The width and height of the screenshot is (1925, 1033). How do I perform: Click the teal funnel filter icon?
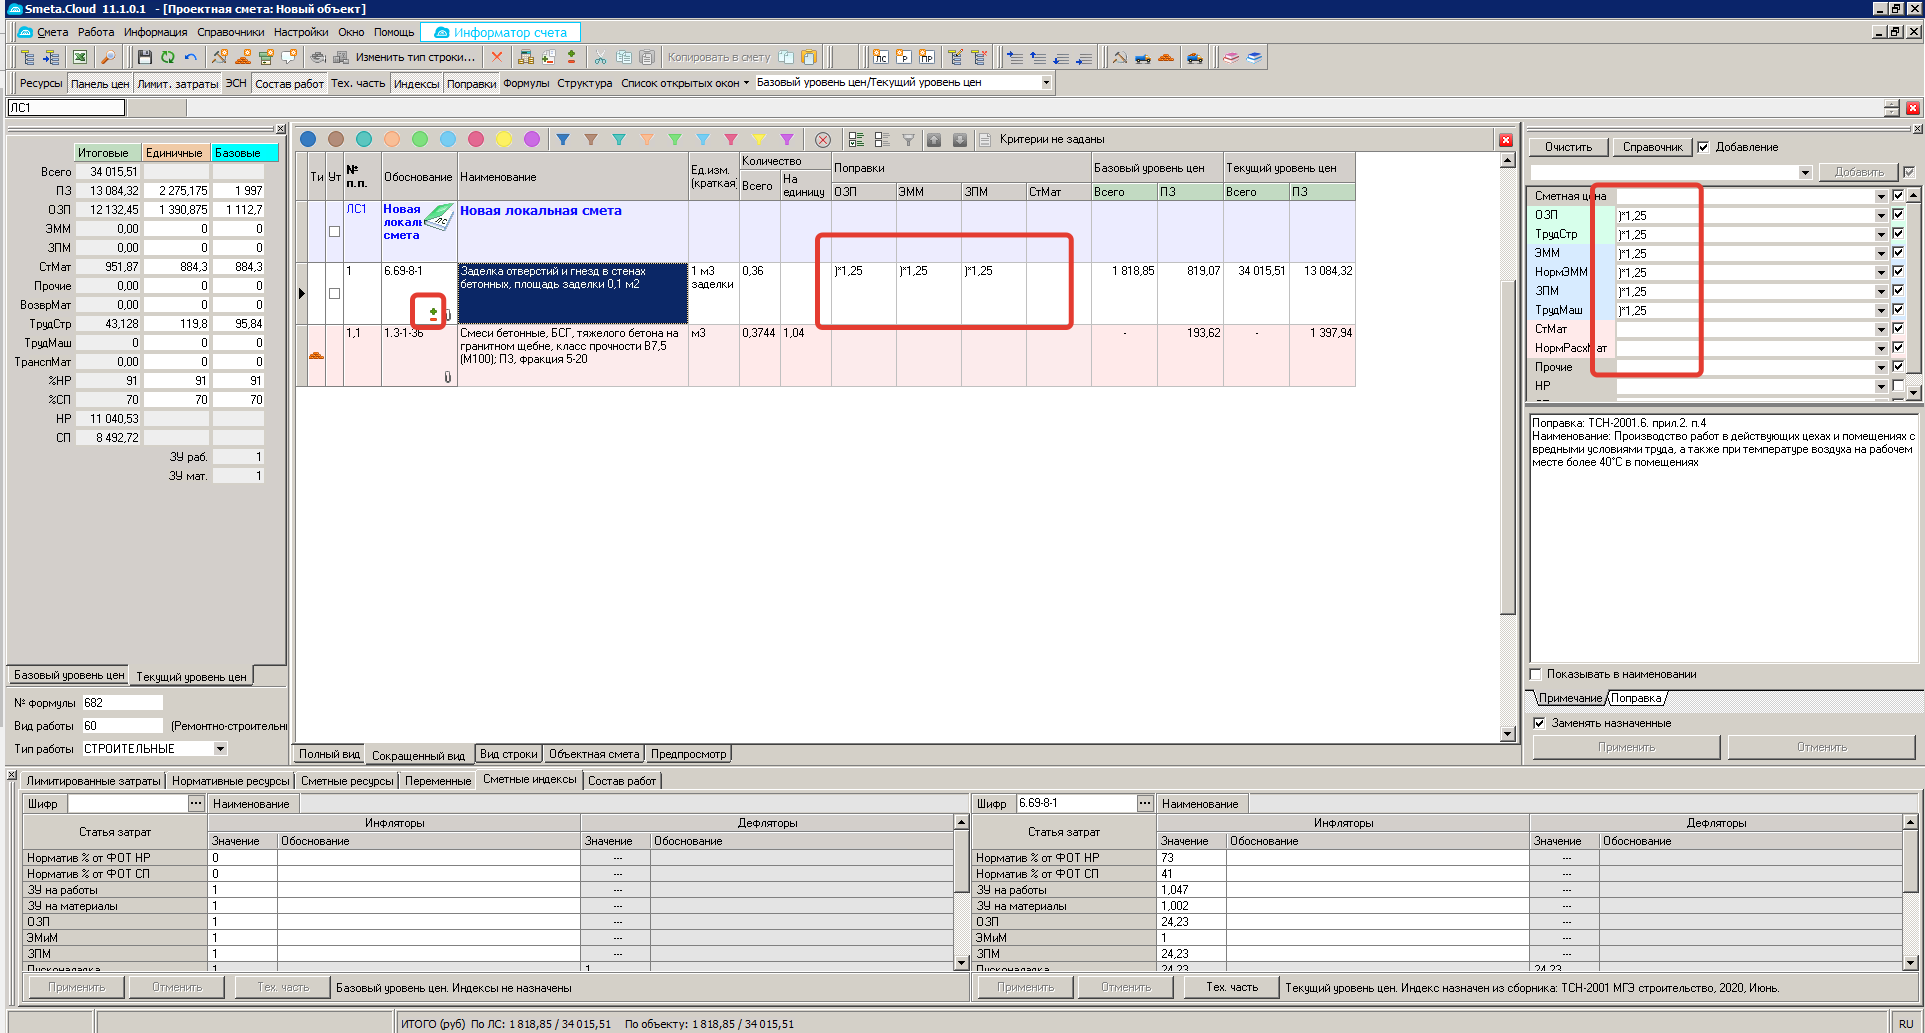pos(619,139)
